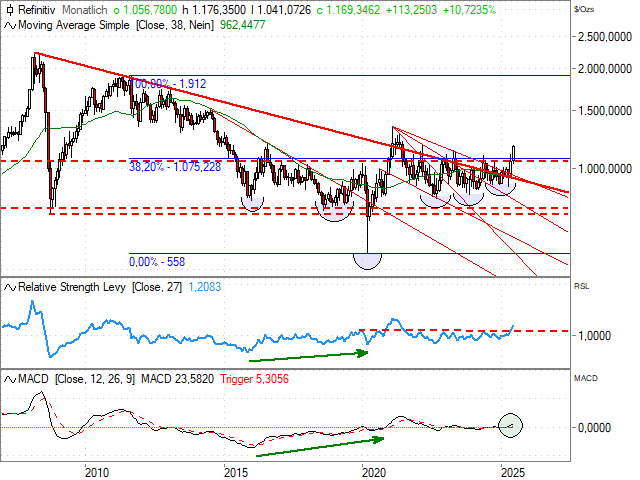This screenshot has width=640, height=480.
Task: Click the highlighted circle on MACD crossover
Action: coord(511,425)
